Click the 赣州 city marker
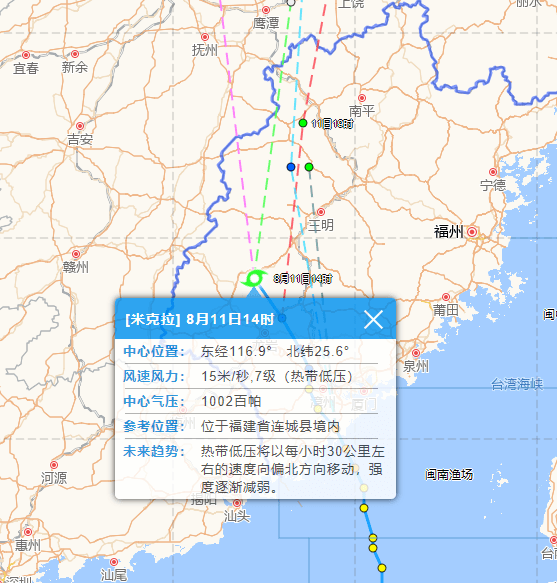The height and width of the screenshot is (583, 557). click(76, 254)
